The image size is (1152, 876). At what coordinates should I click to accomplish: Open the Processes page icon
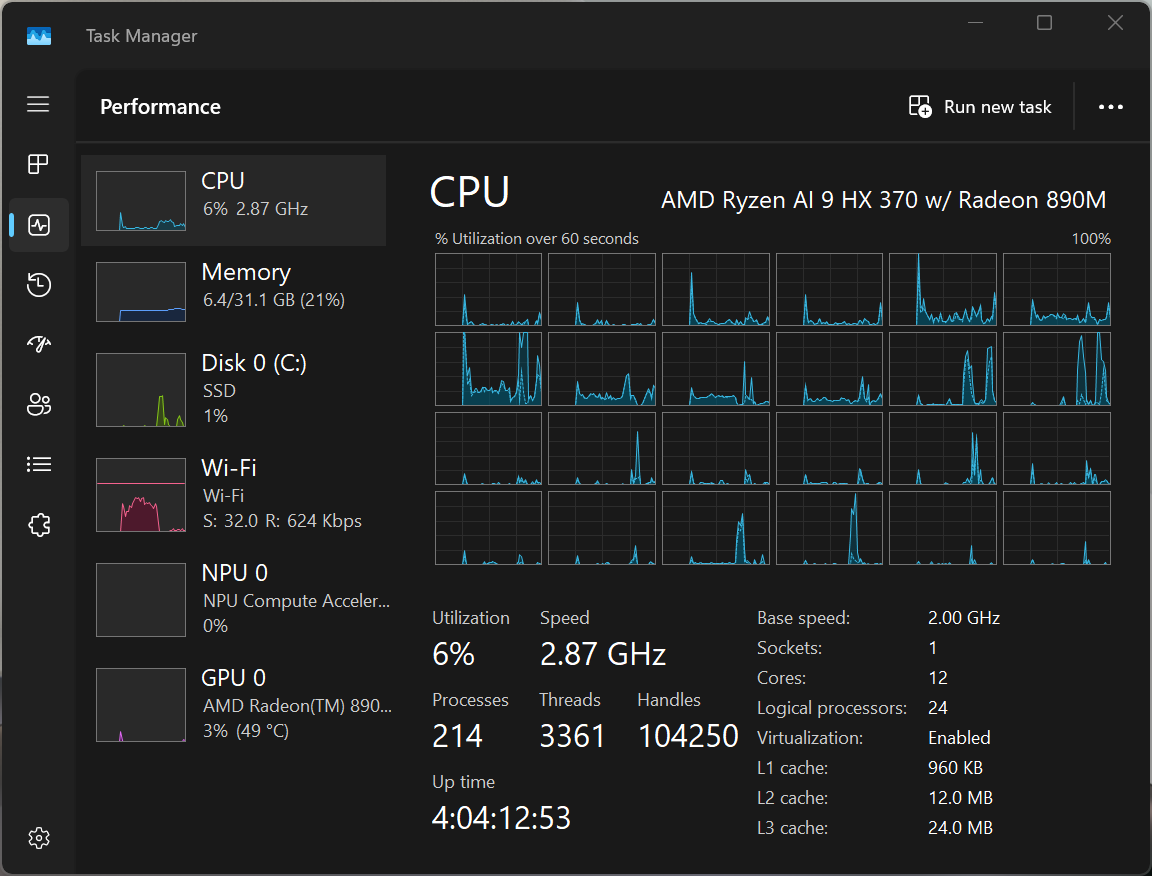pos(38,164)
